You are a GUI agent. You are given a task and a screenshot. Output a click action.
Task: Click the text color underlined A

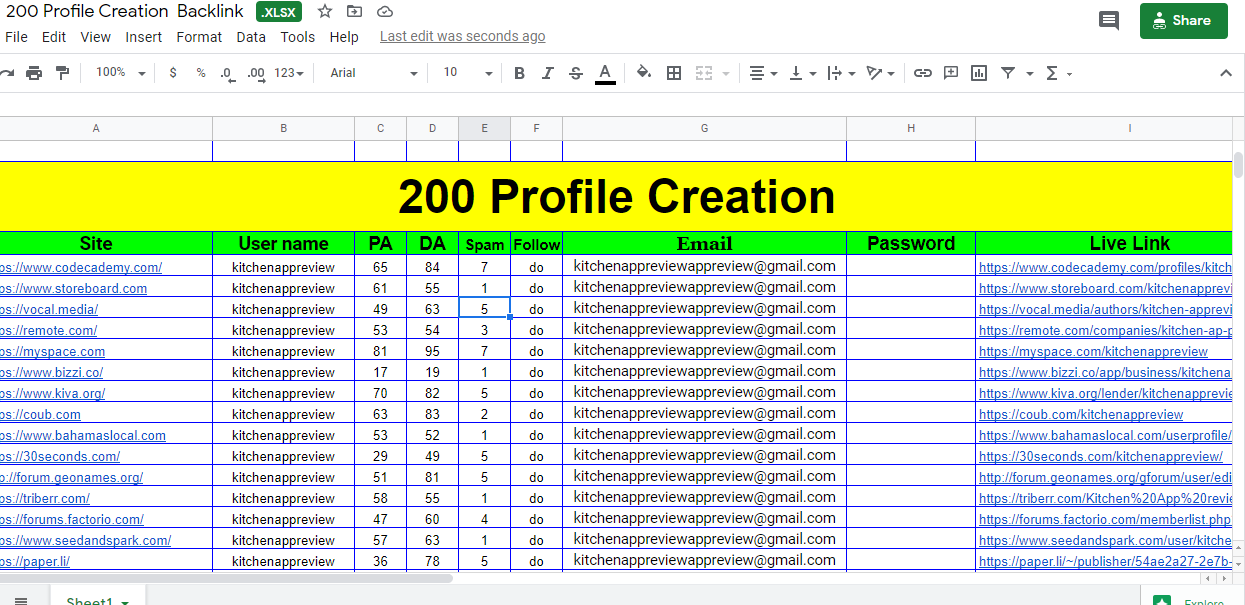[x=604, y=73]
